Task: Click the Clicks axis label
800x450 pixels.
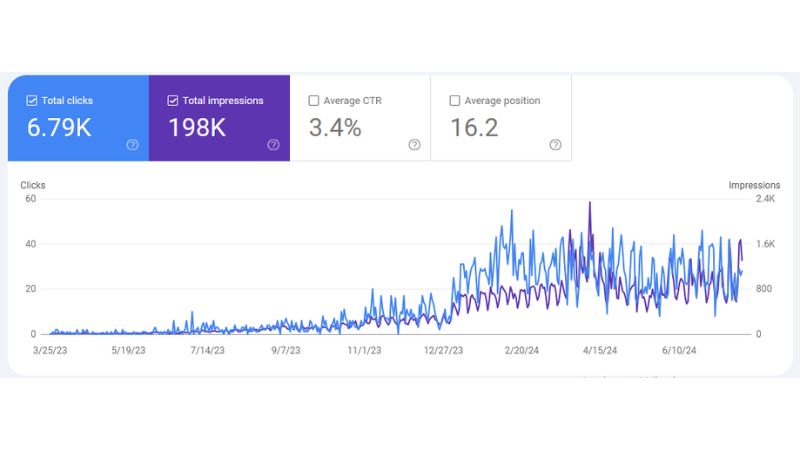Action: click(x=33, y=185)
